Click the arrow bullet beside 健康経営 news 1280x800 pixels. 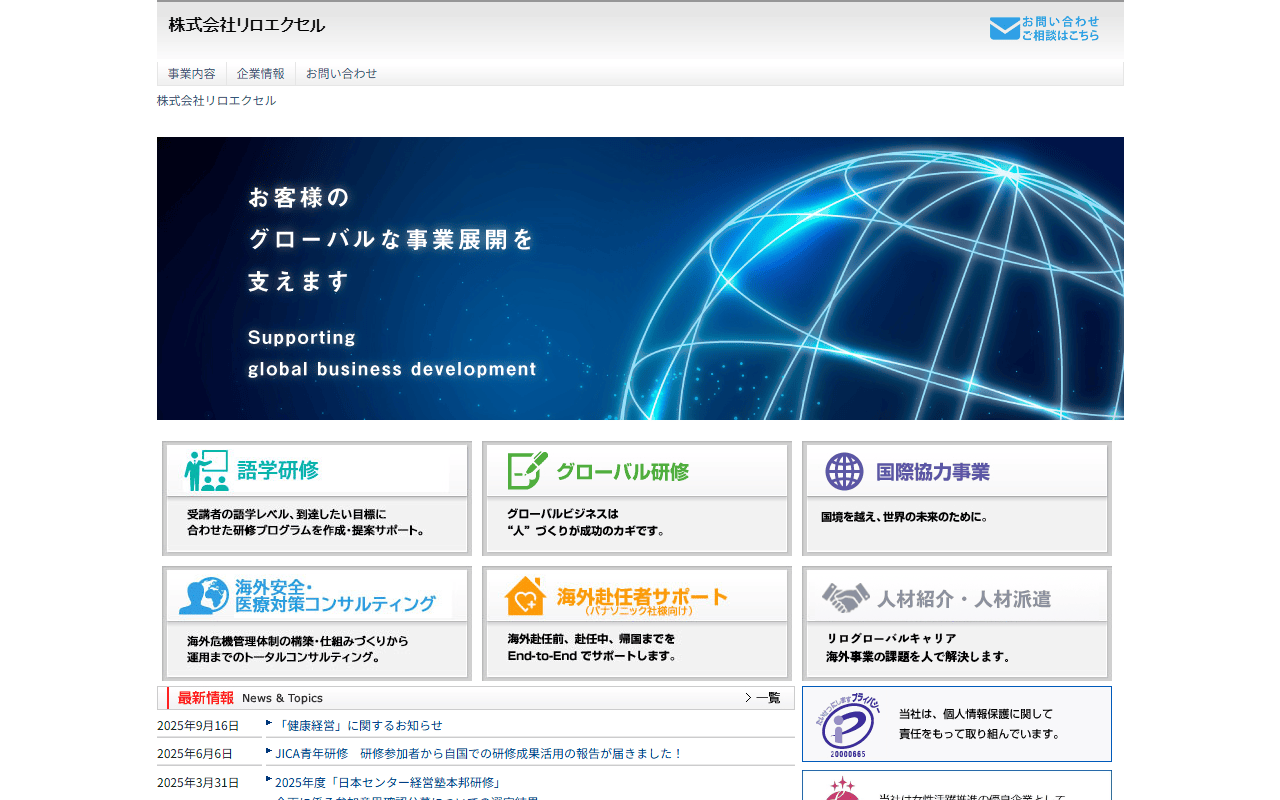[x=269, y=722]
